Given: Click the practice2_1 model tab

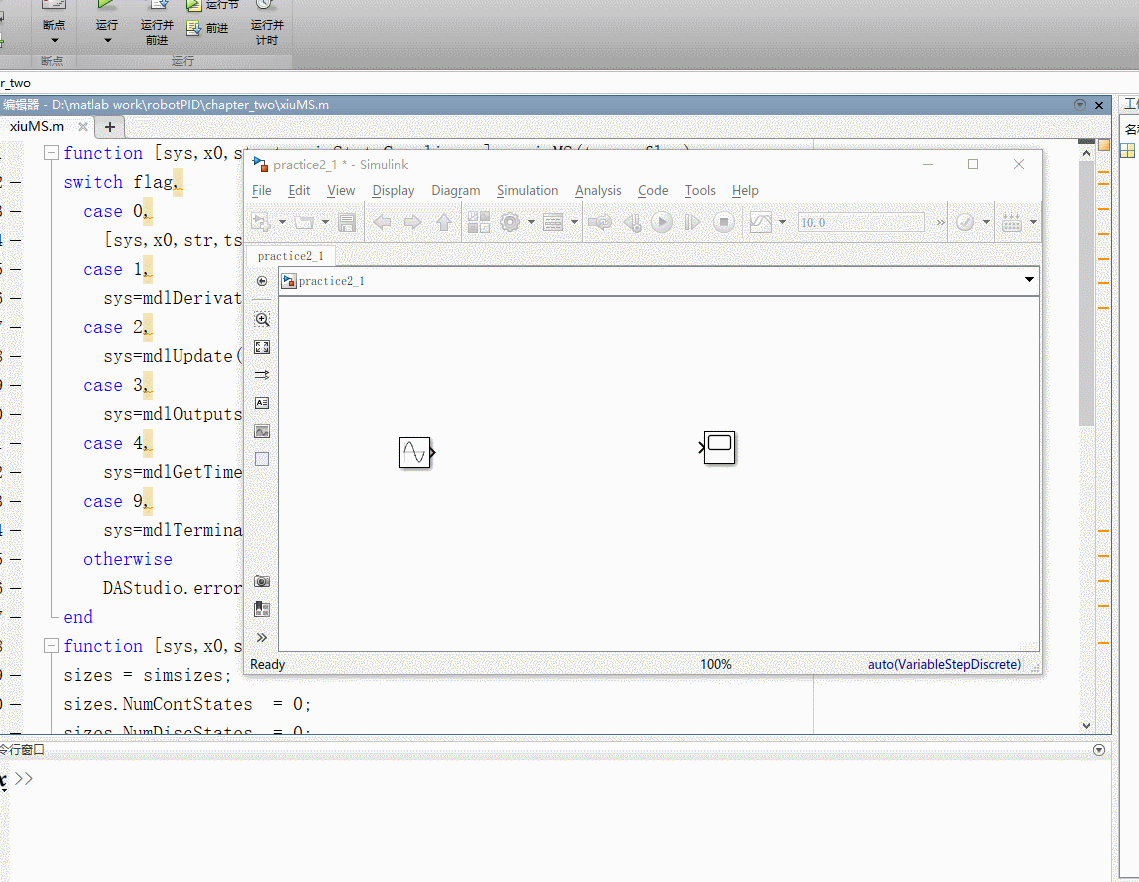Looking at the screenshot, I should 291,256.
